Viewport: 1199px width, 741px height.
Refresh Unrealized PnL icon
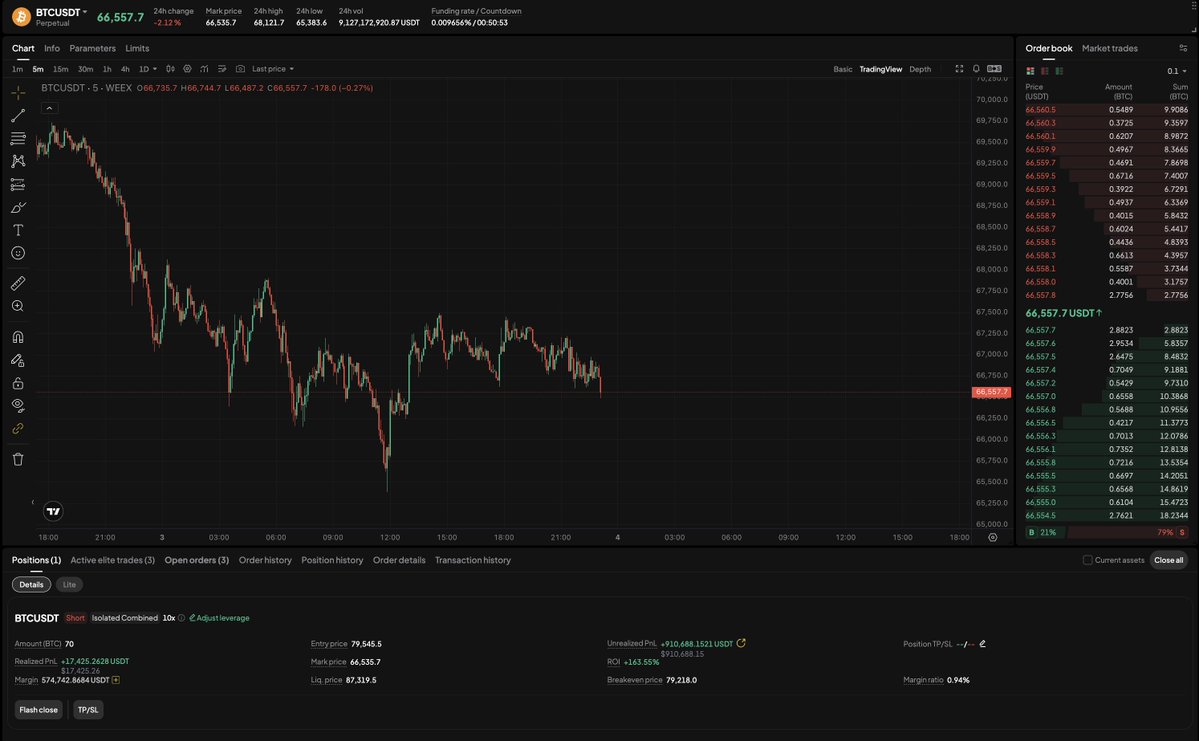click(x=741, y=643)
